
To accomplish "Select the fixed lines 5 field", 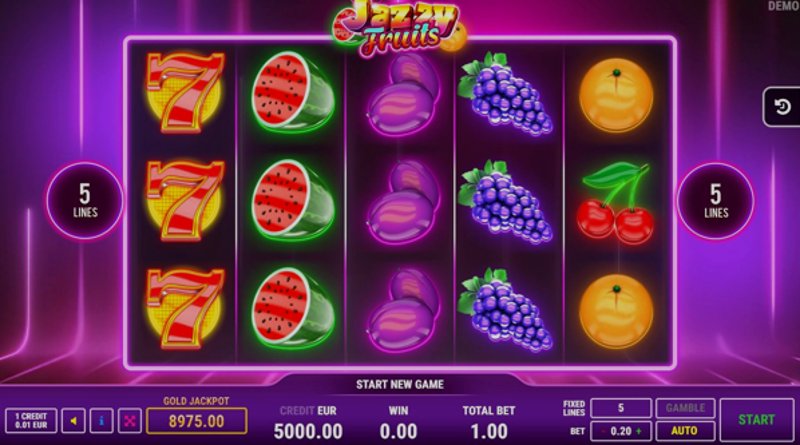I will (x=621, y=408).
